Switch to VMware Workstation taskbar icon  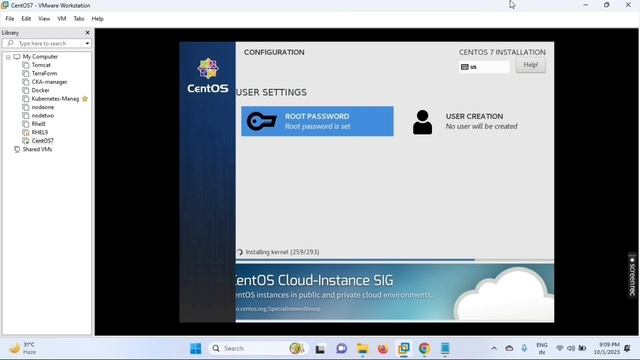click(x=404, y=349)
